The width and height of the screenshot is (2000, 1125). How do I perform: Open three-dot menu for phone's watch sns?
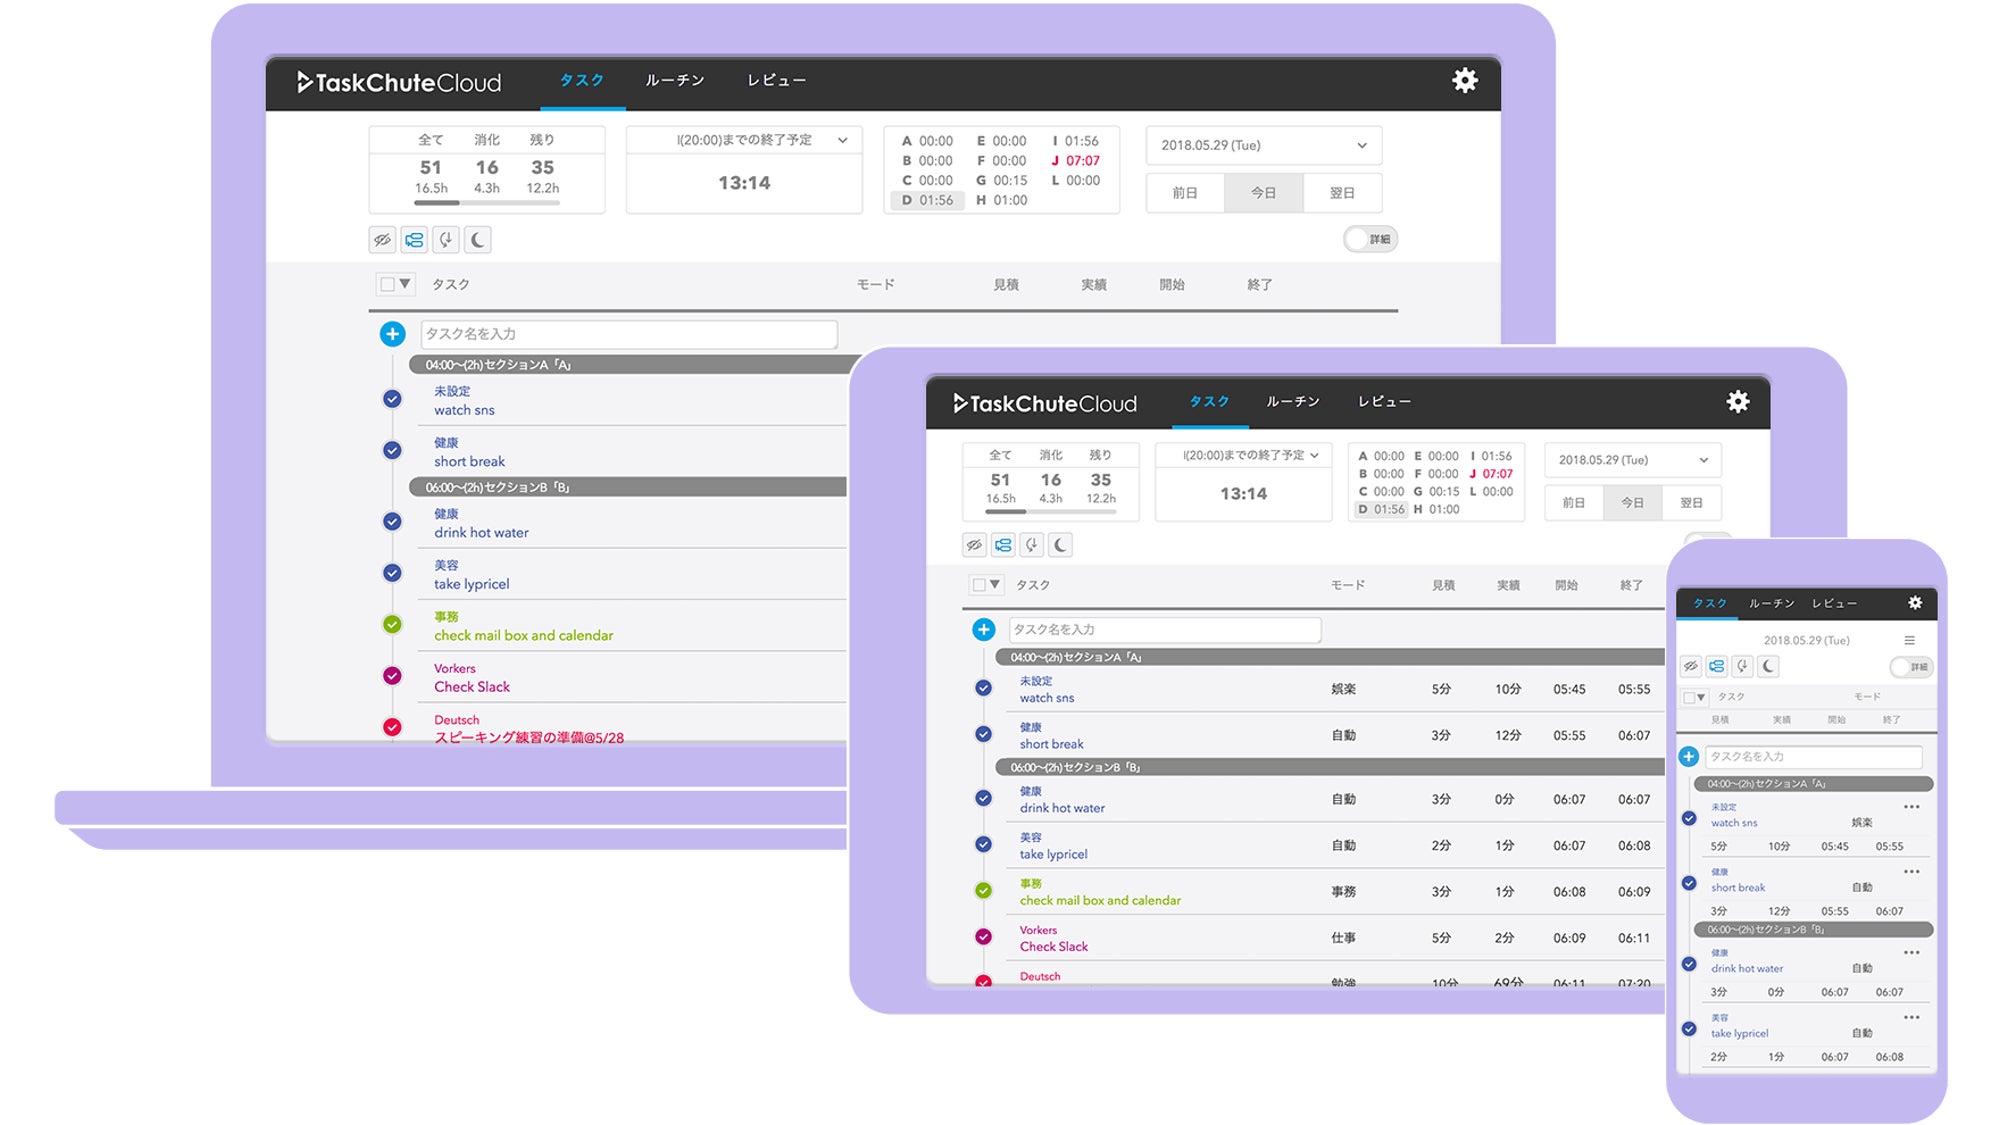click(1911, 807)
